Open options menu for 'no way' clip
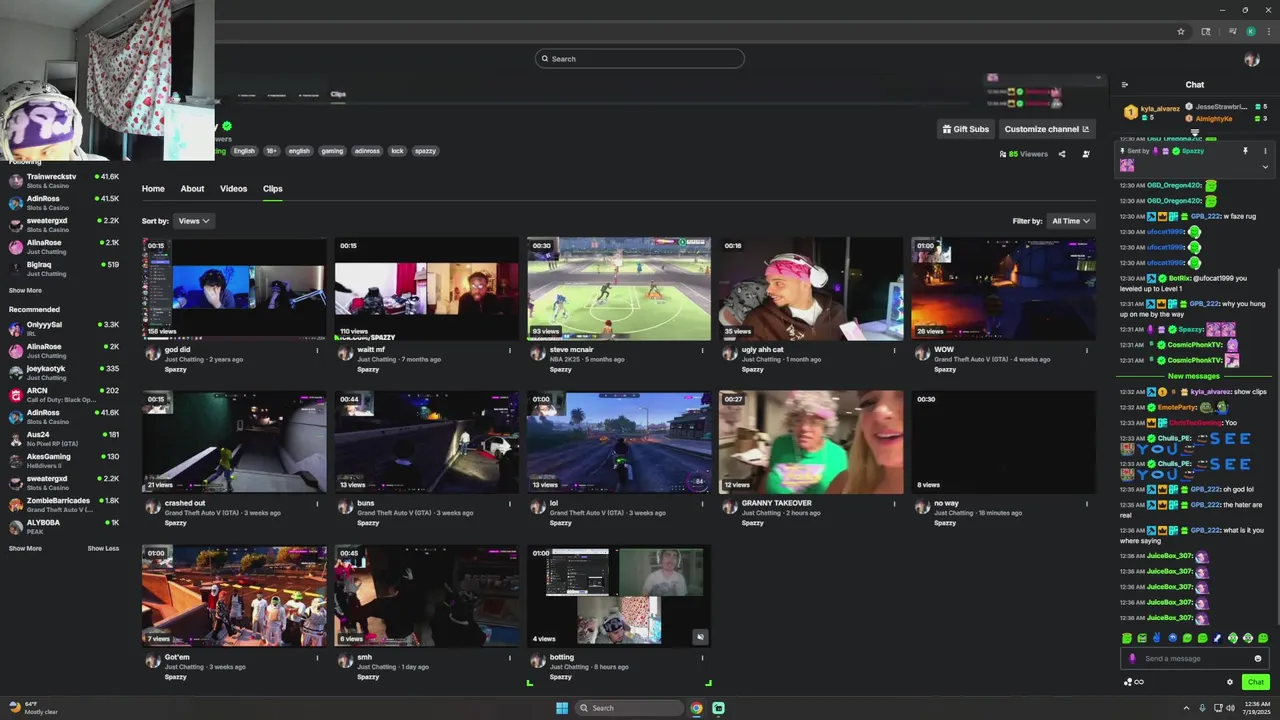The width and height of the screenshot is (1280, 720). 1087,504
